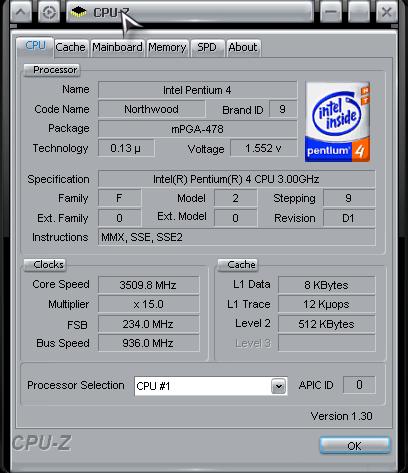This screenshot has width=408, height=473.
Task: Open the Mainboard tab
Action: pyautogui.click(x=117, y=47)
